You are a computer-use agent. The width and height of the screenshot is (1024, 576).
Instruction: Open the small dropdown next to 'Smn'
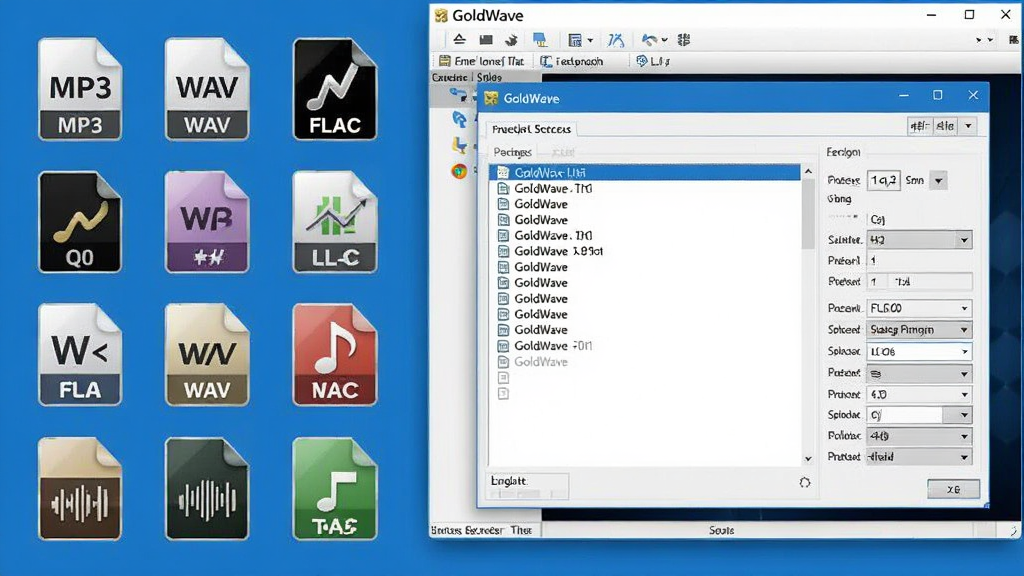938,180
